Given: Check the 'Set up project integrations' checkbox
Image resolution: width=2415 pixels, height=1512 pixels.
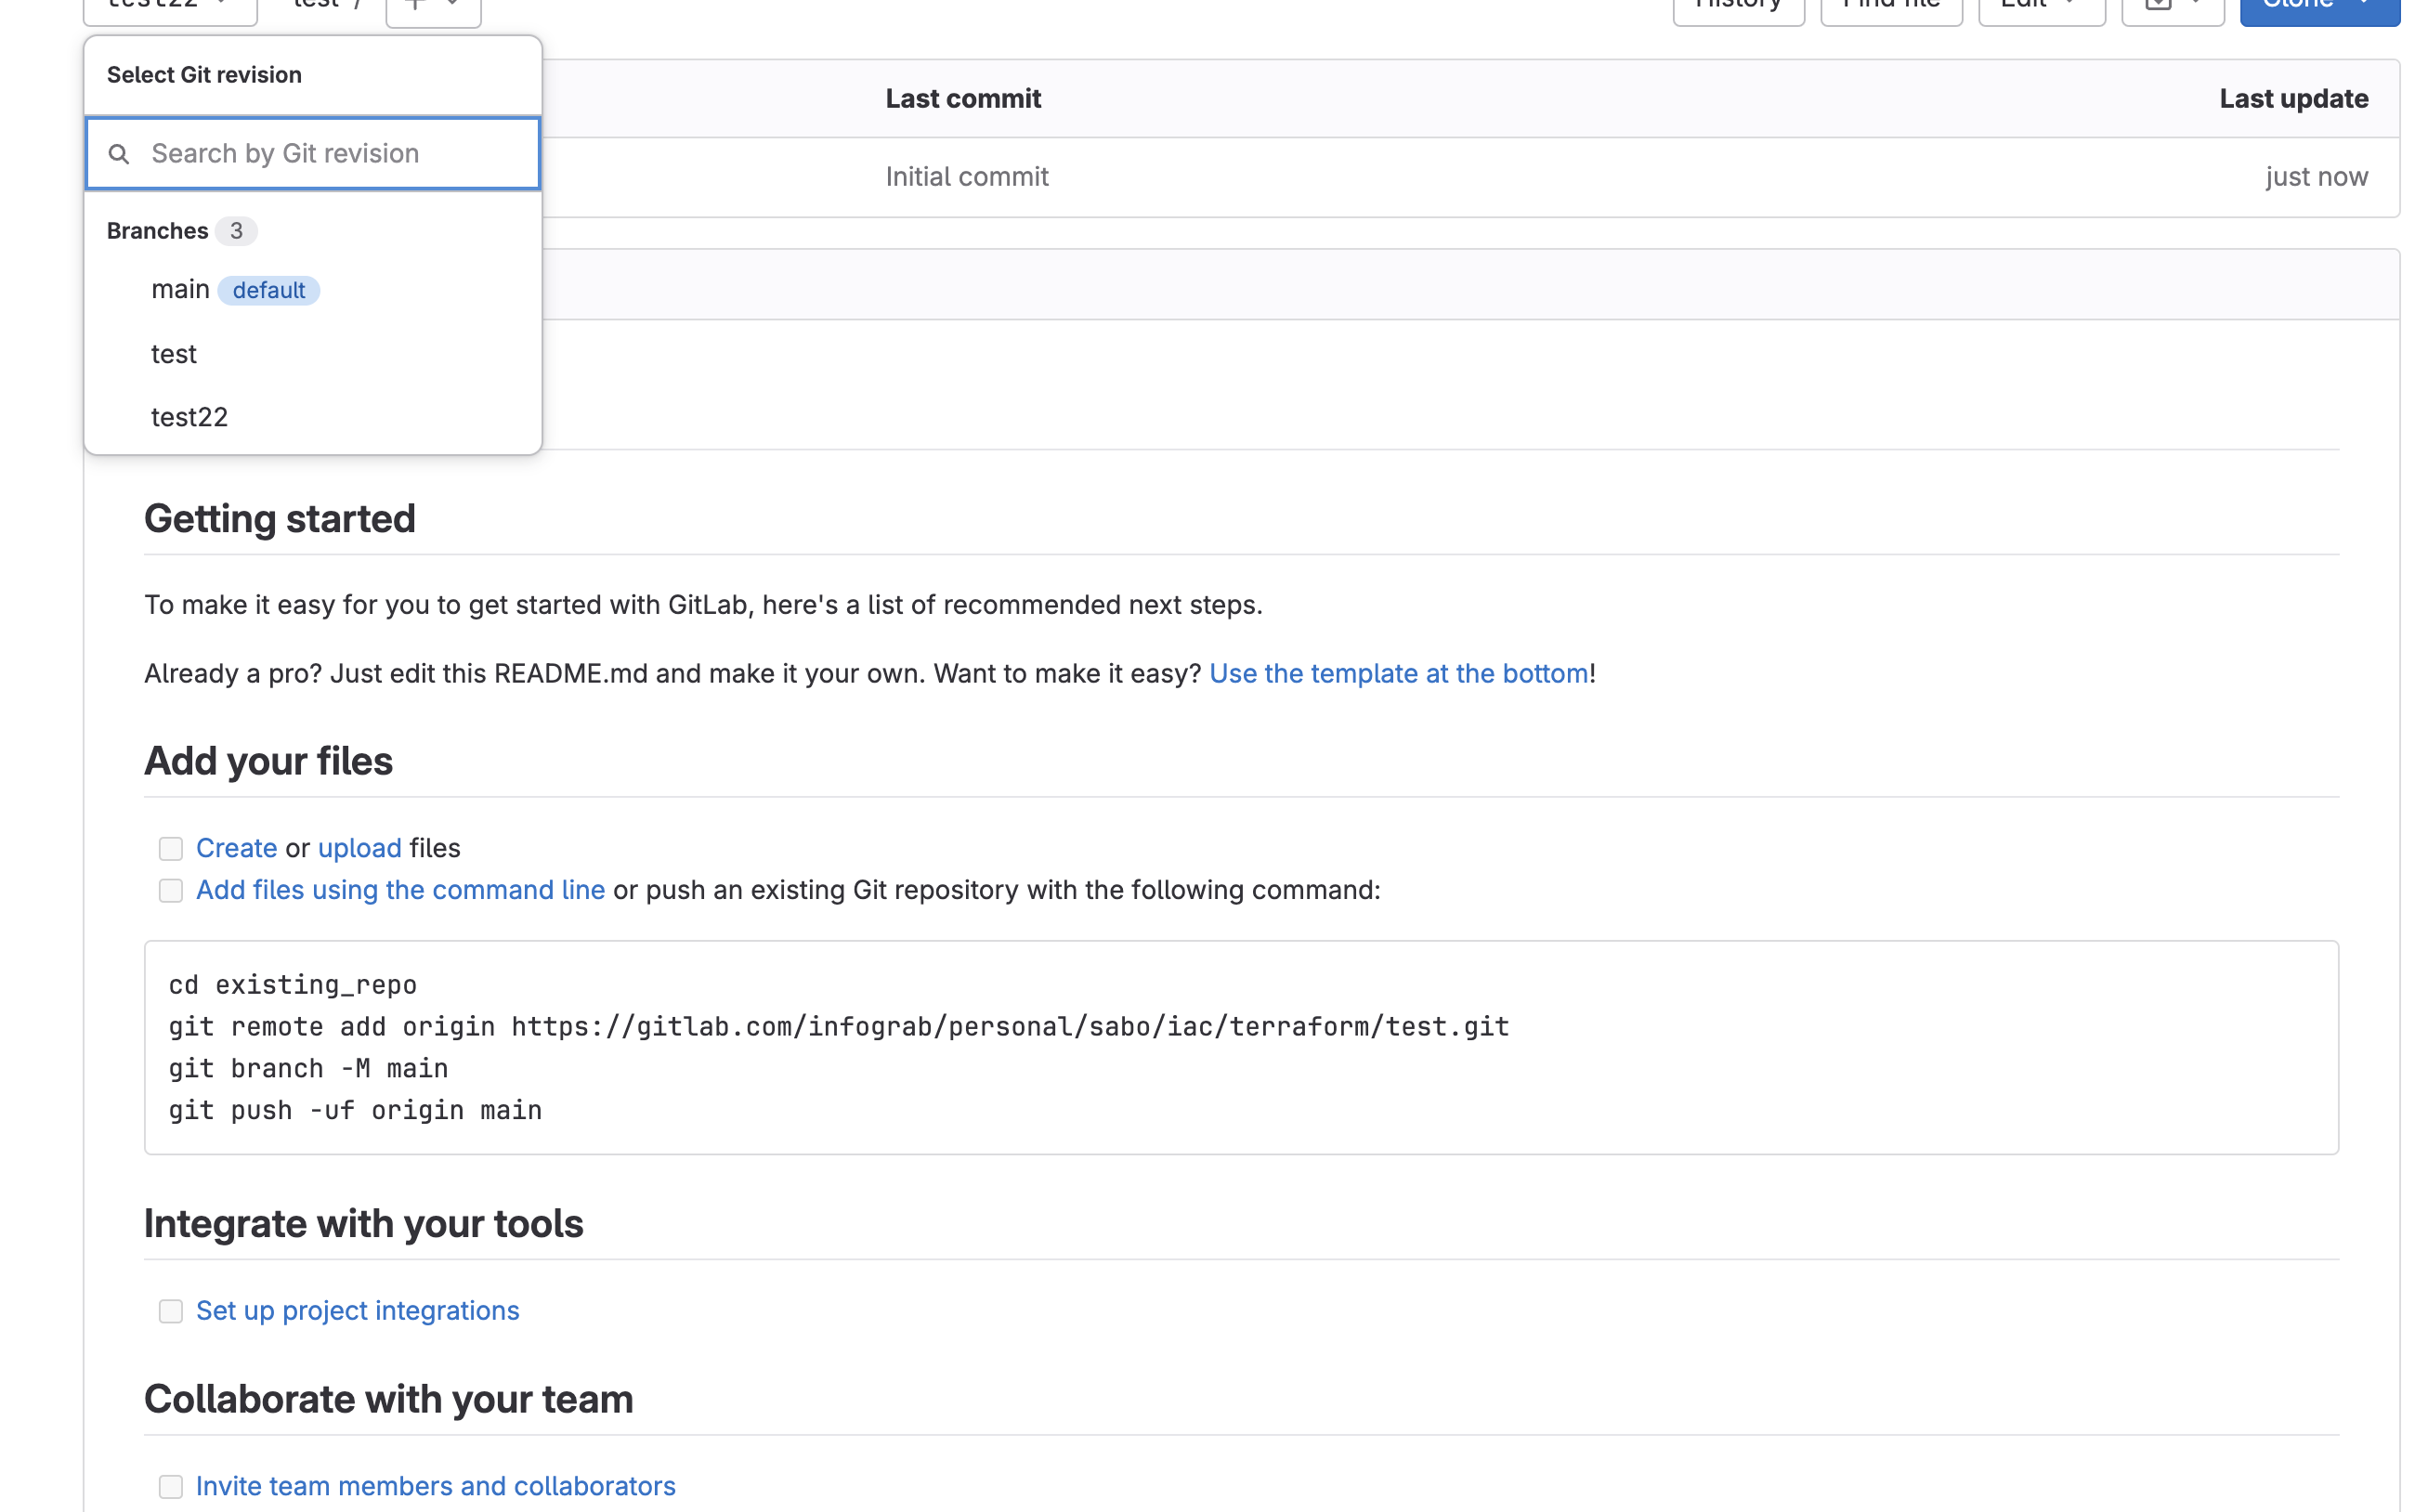Looking at the screenshot, I should click(171, 1311).
